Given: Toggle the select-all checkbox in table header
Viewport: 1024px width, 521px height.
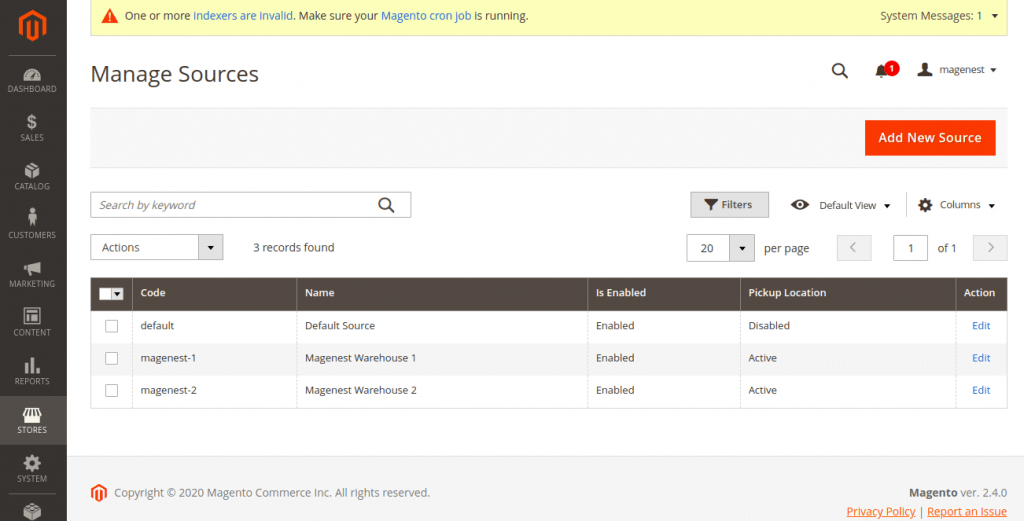Looking at the screenshot, I should point(105,294).
